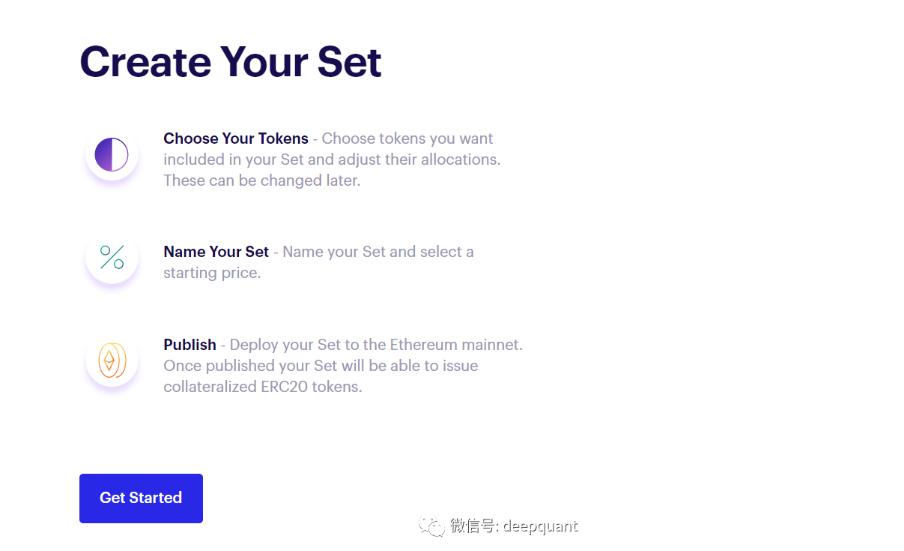
Task: Click the "These can be changed later." sentence
Action: (261, 181)
